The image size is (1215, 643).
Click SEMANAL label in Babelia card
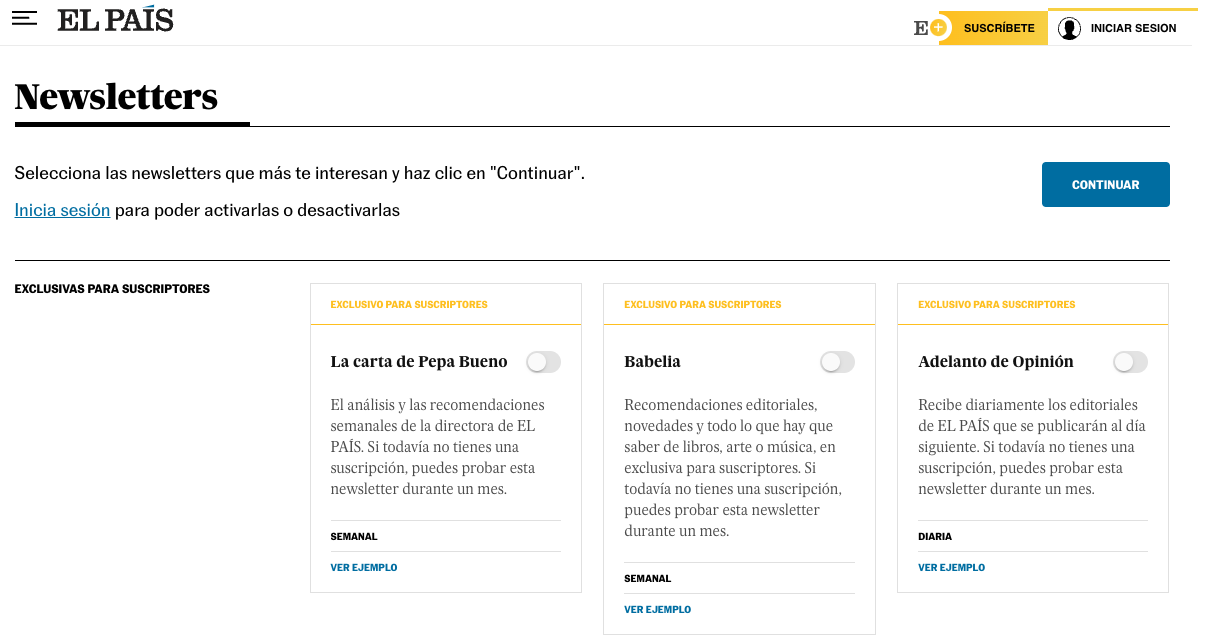pyautogui.click(x=647, y=579)
